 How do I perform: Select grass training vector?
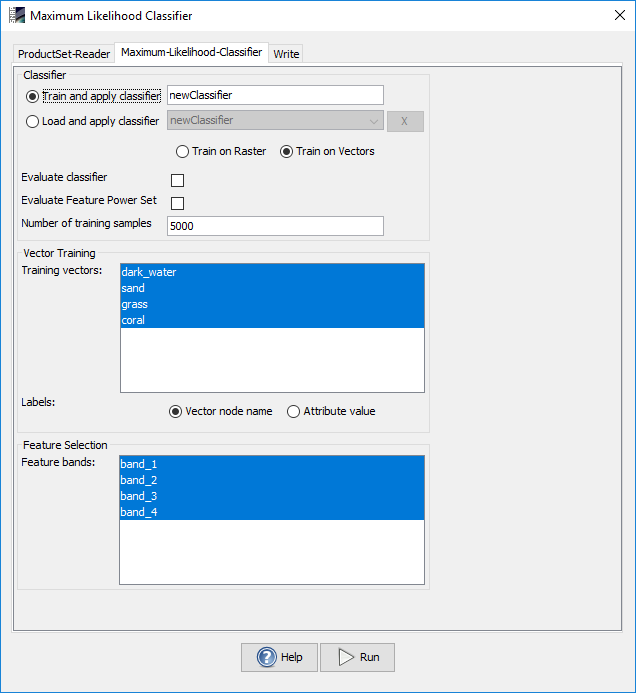pyautogui.click(x=272, y=304)
